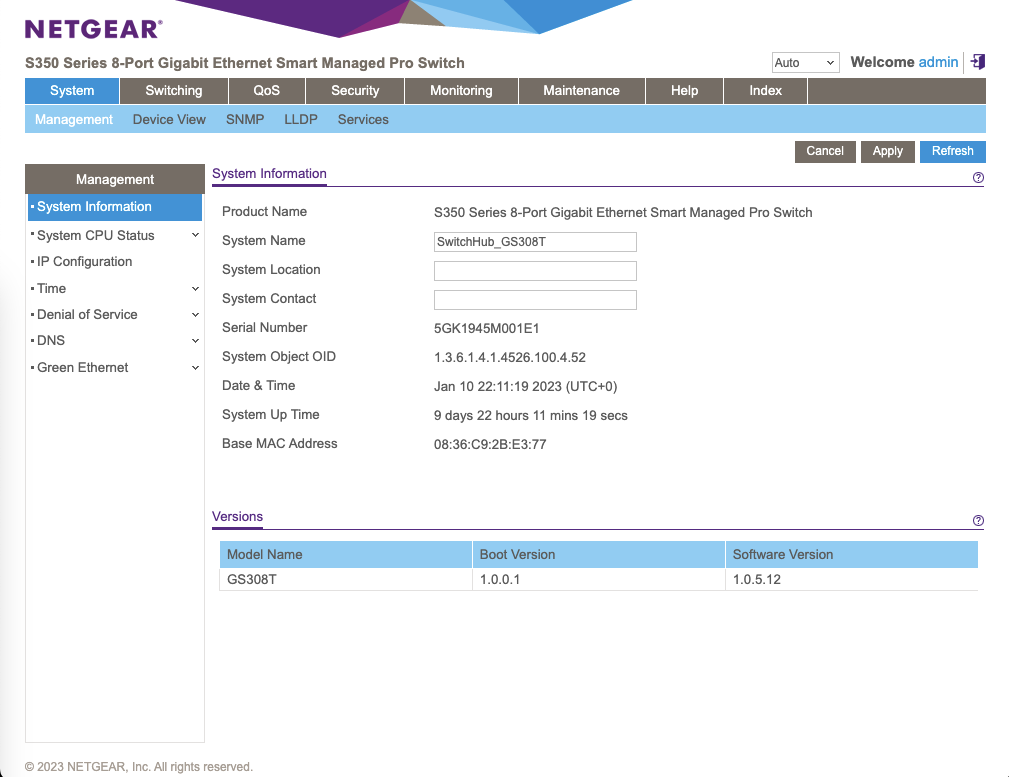Expand System CPU Status chevron

[195, 236]
